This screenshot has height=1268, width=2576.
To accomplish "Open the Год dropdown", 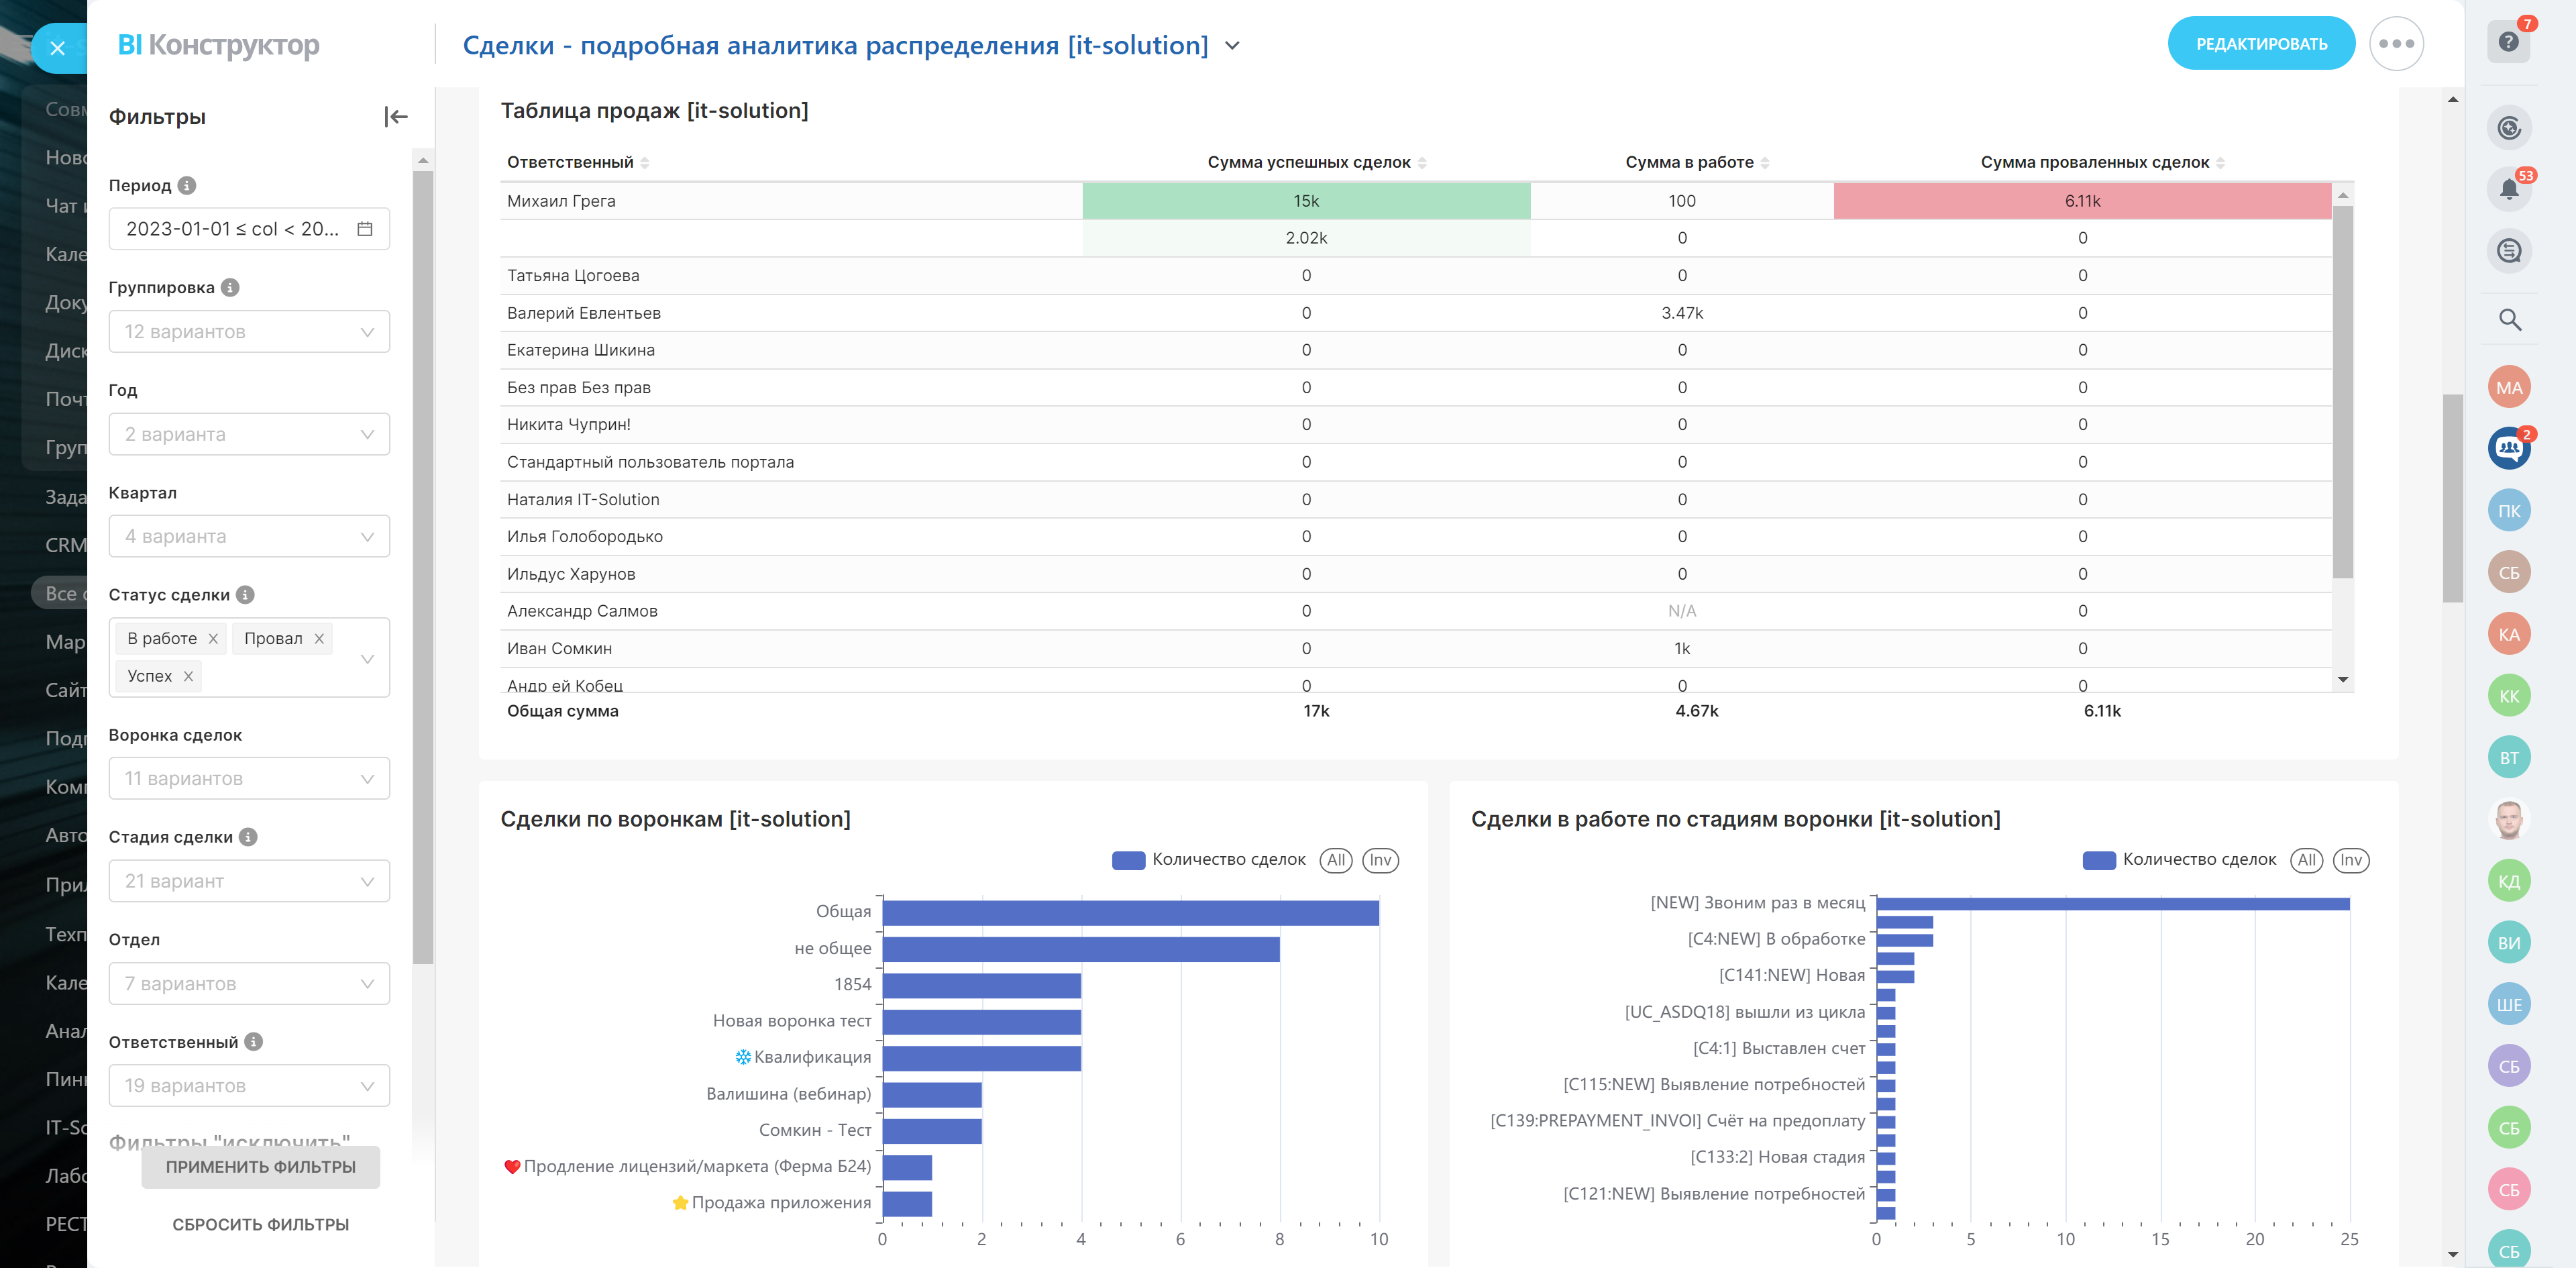I will click(x=249, y=434).
